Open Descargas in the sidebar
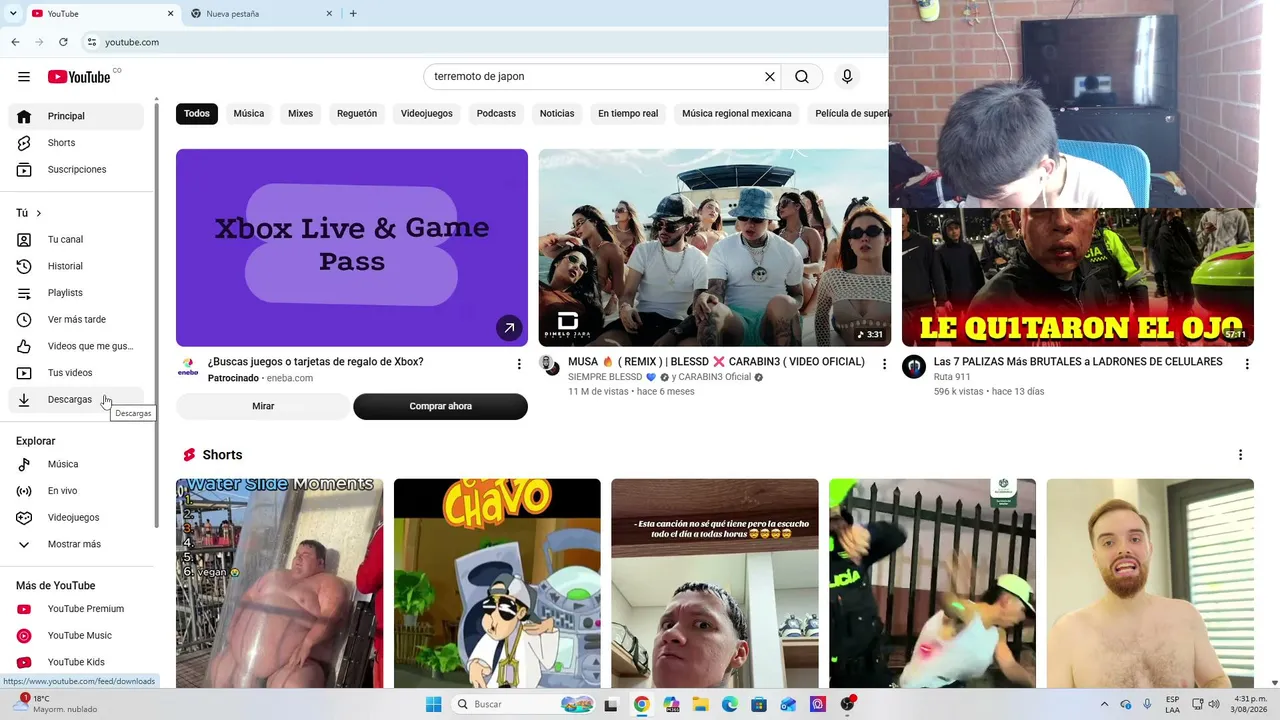Screen dimensions: 1280x720 coord(76,400)
